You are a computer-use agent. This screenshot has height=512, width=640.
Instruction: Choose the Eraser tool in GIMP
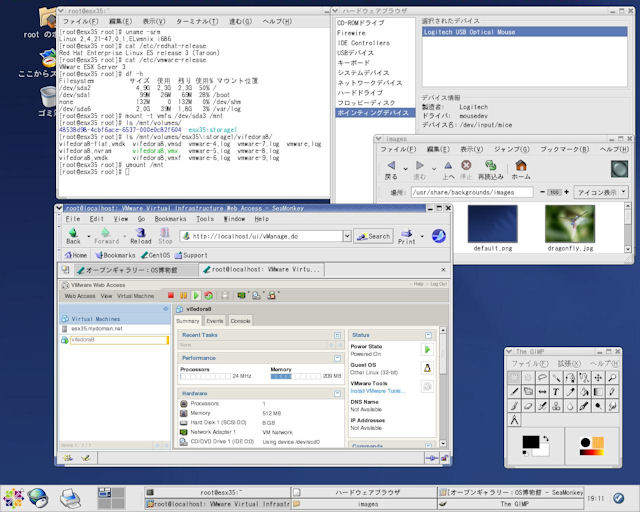(x=528, y=406)
